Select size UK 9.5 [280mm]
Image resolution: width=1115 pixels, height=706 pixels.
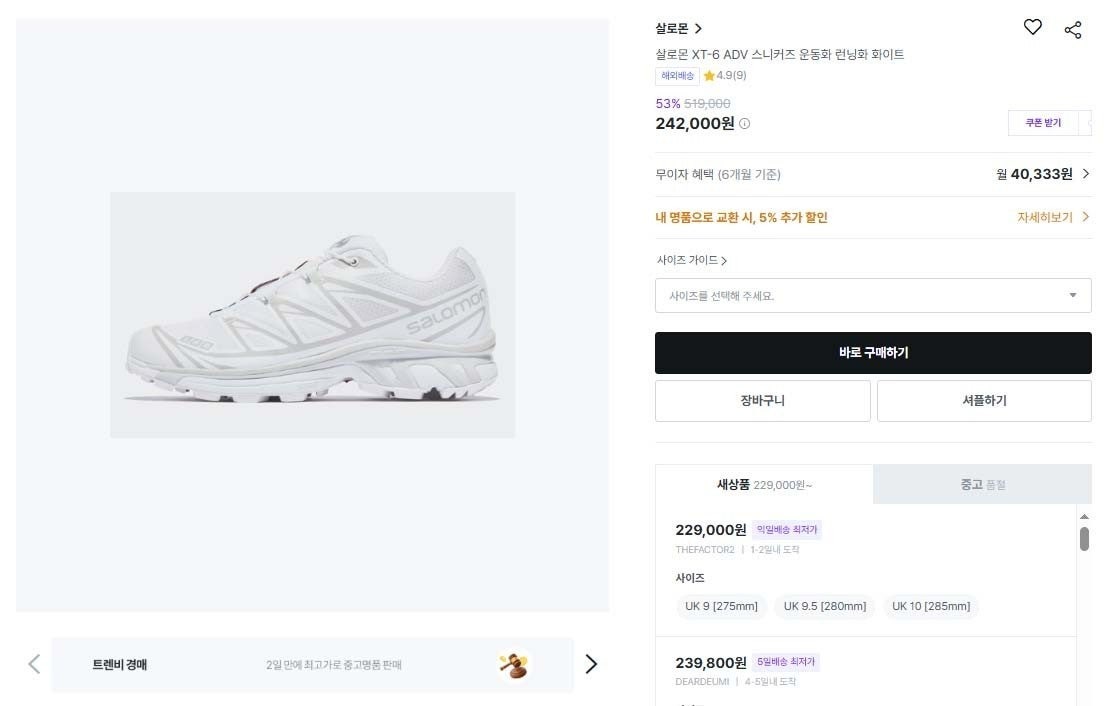(x=824, y=606)
